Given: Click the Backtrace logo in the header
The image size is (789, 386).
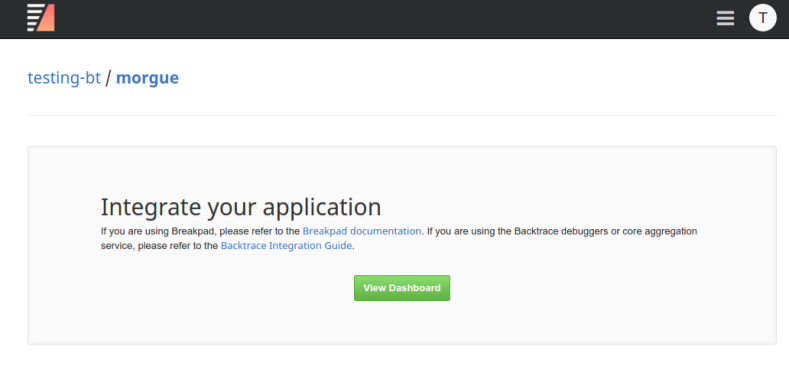Looking at the screenshot, I should (x=41, y=18).
